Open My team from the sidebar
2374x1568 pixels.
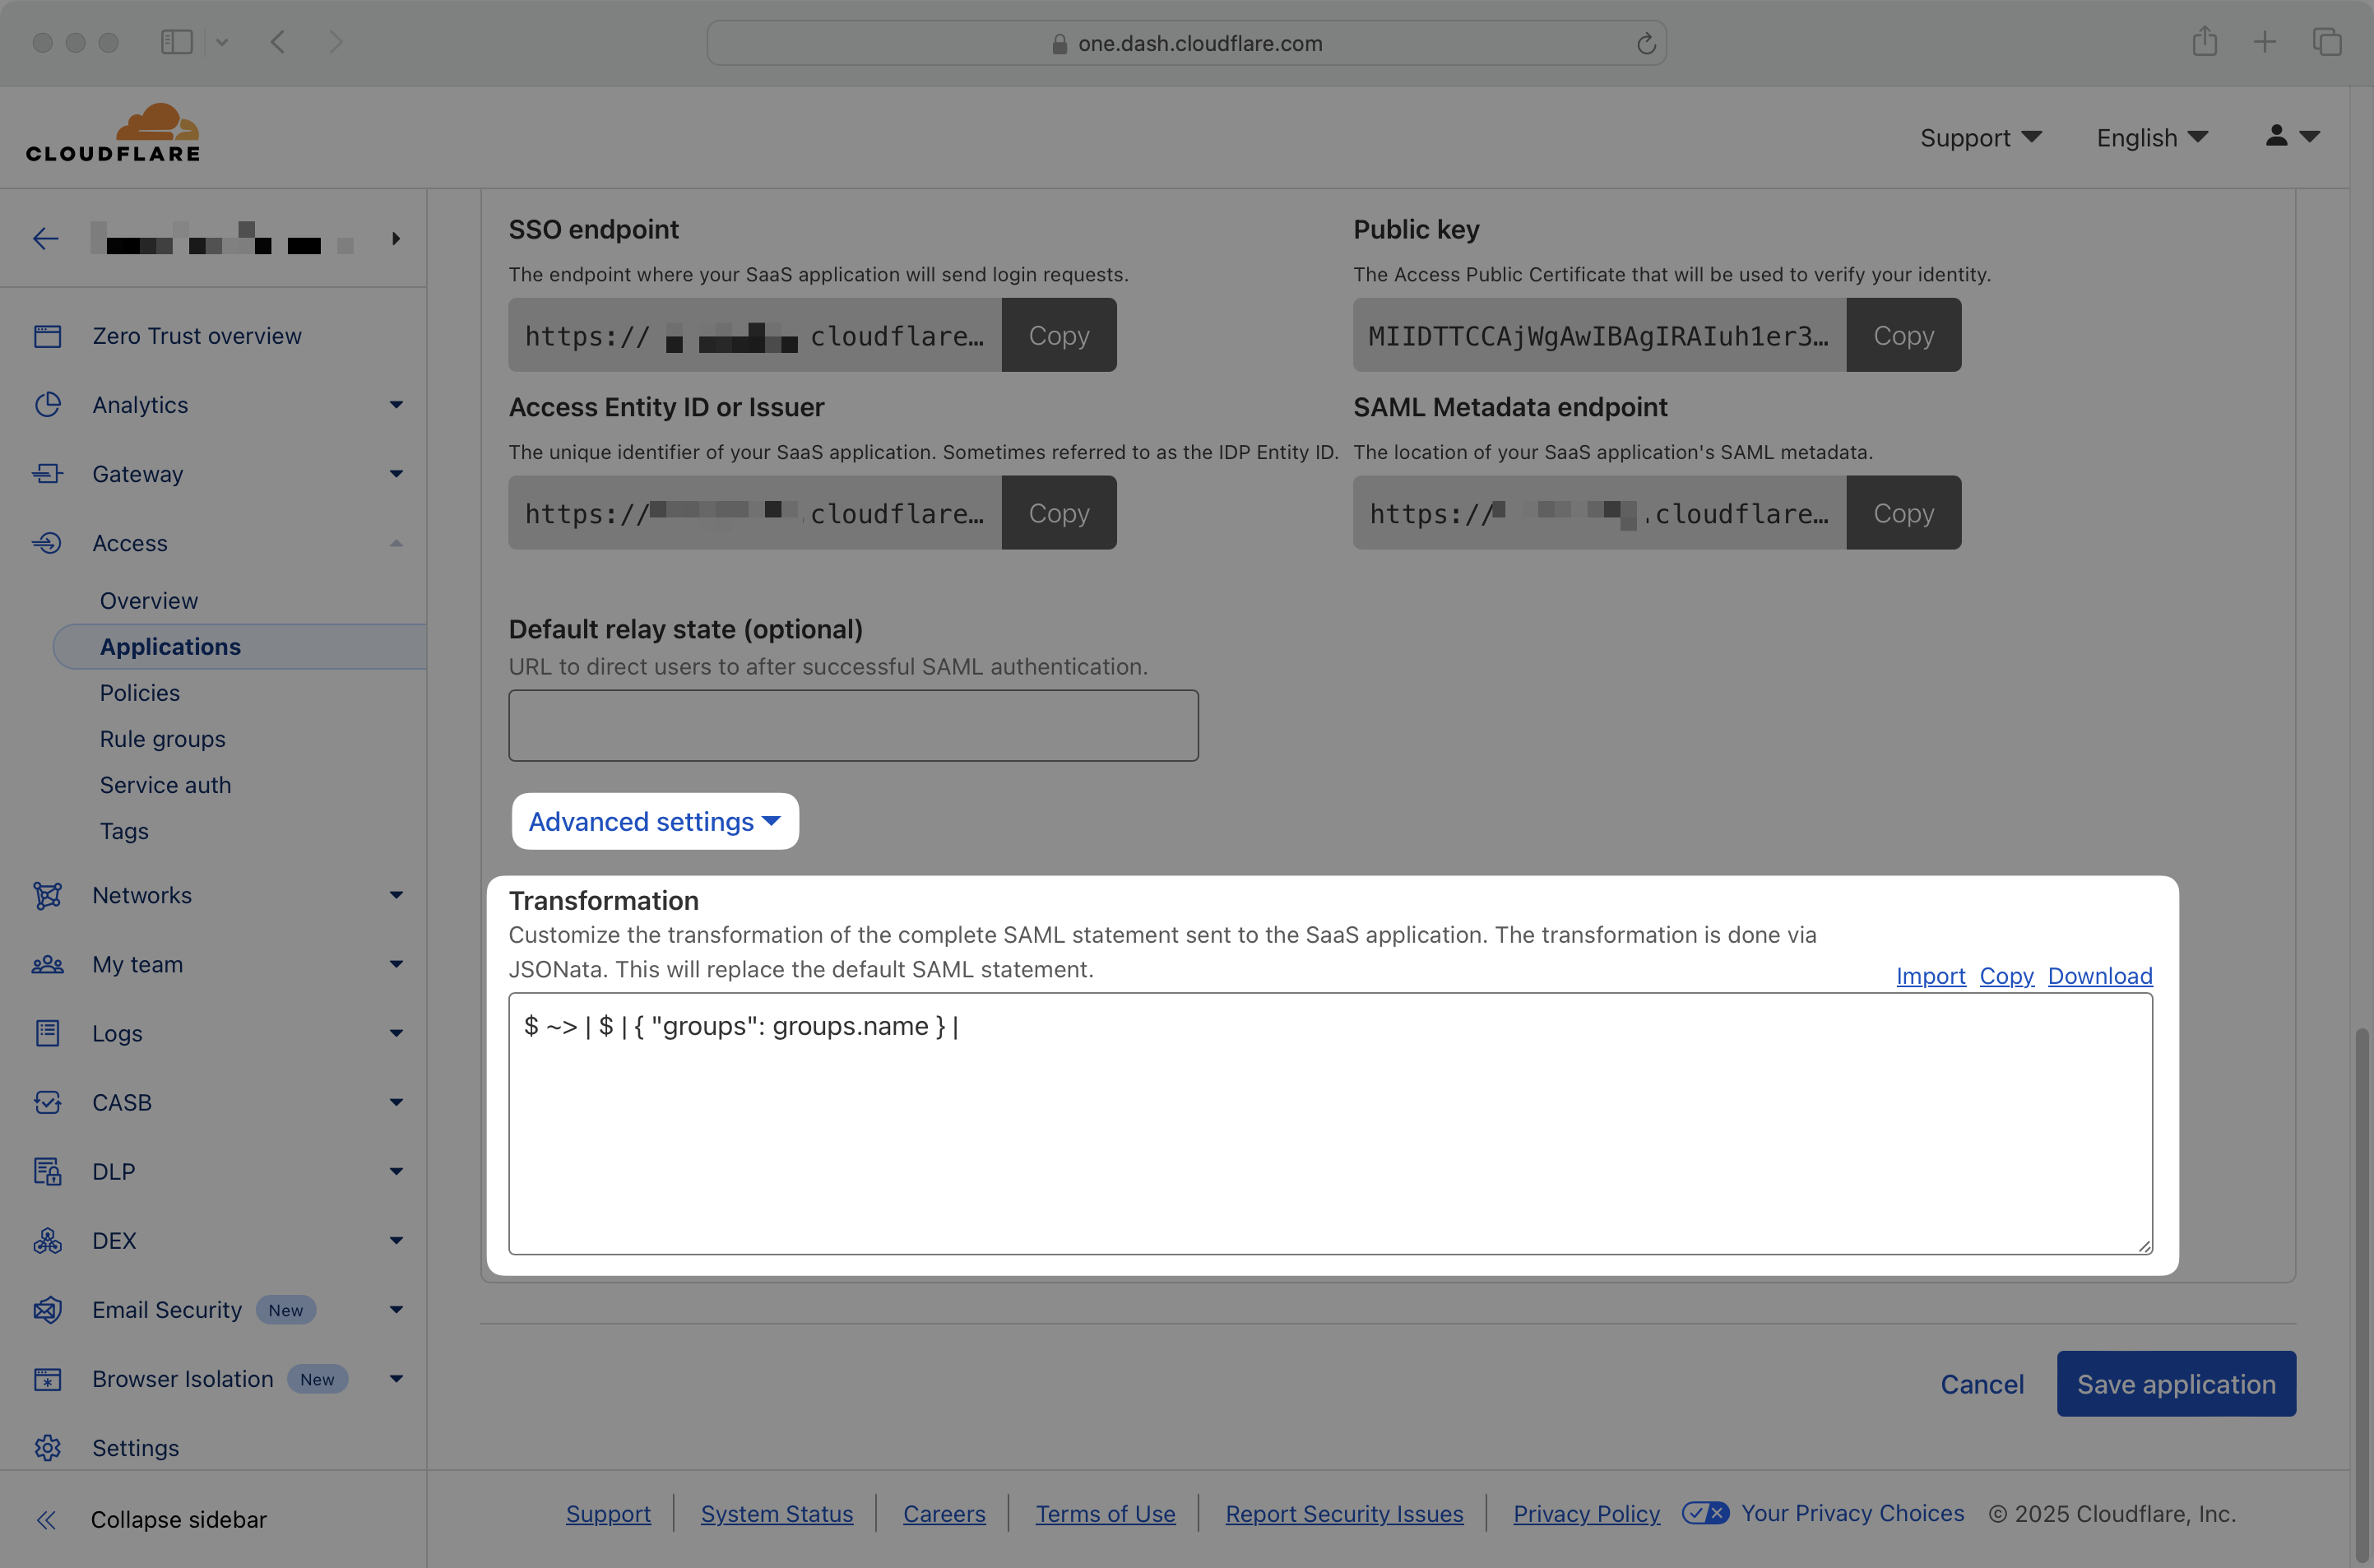point(137,964)
